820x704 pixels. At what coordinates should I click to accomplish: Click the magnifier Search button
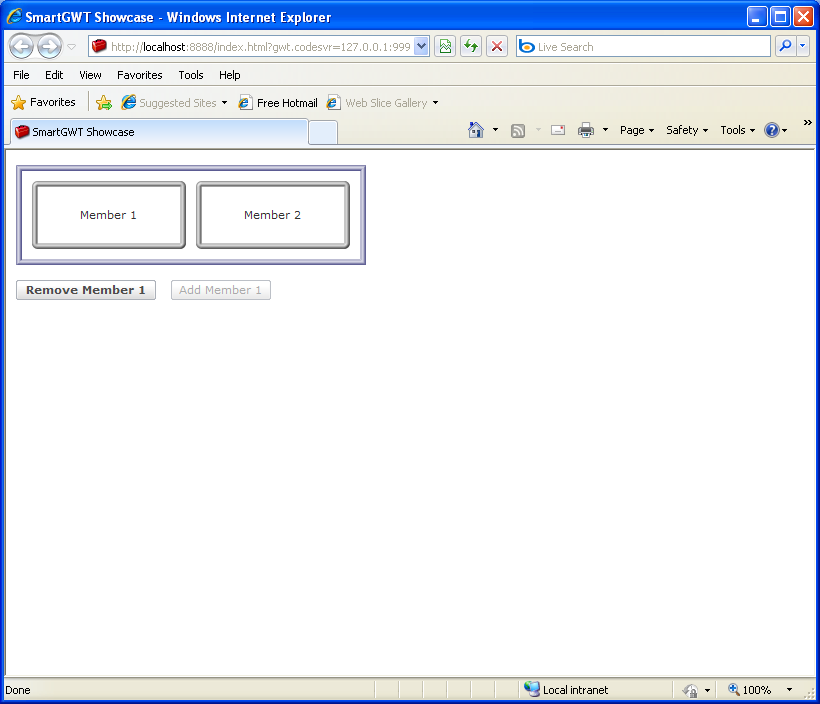click(785, 47)
